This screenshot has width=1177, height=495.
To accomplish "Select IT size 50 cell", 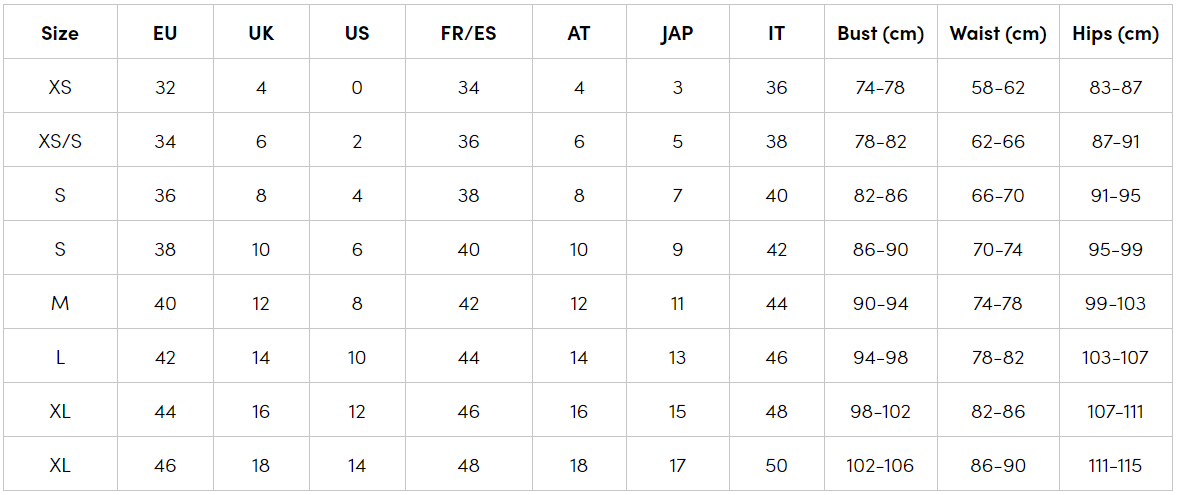I will pos(776,465).
